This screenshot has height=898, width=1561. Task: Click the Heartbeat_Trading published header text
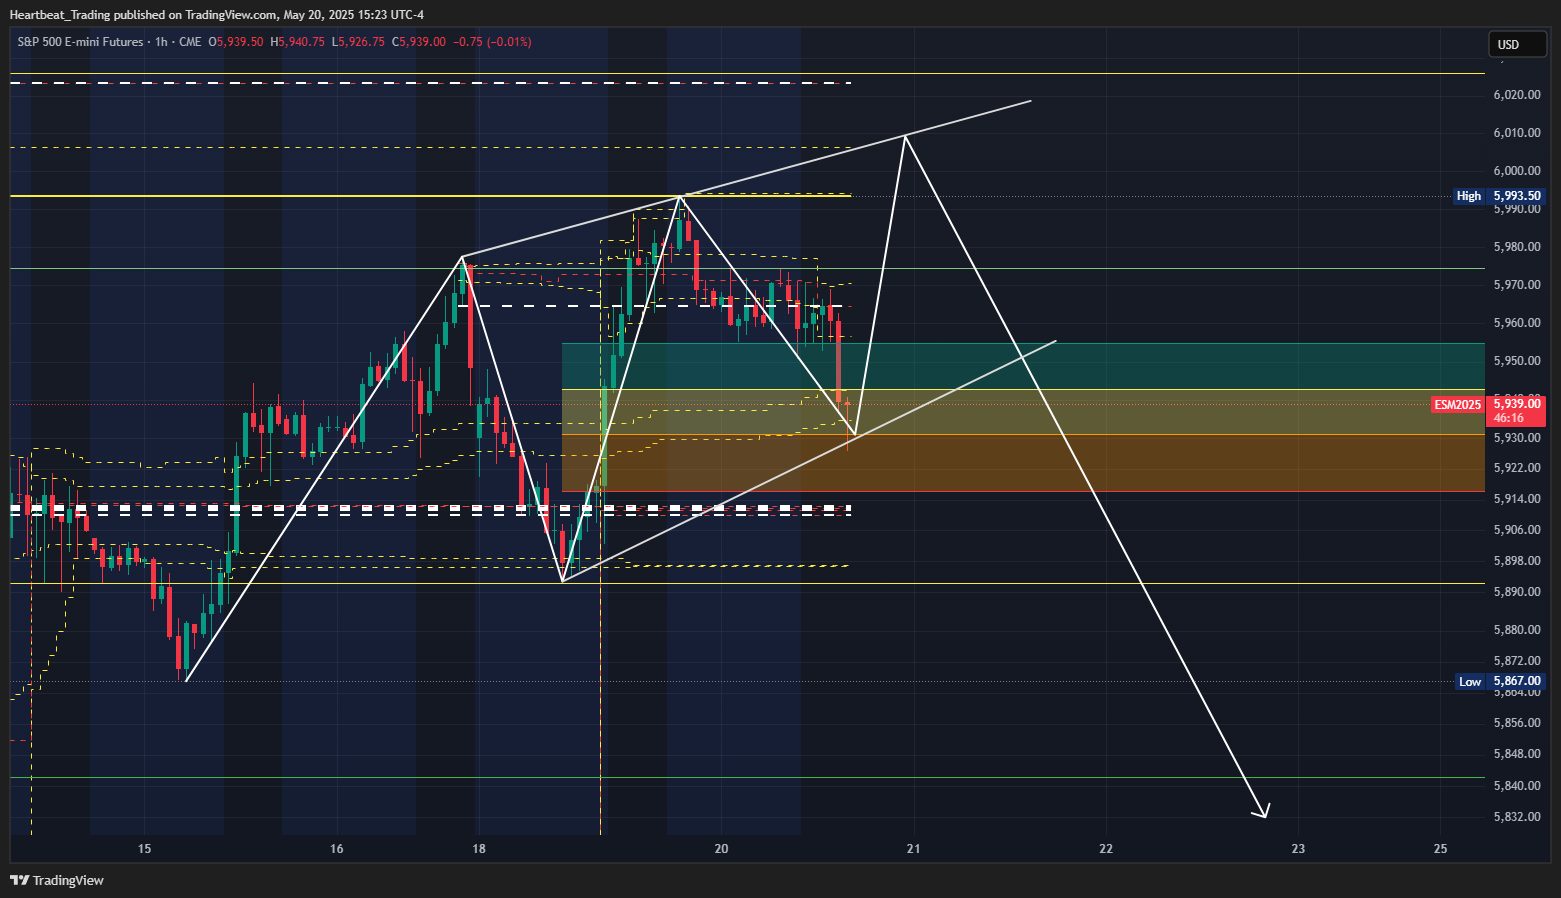click(217, 14)
